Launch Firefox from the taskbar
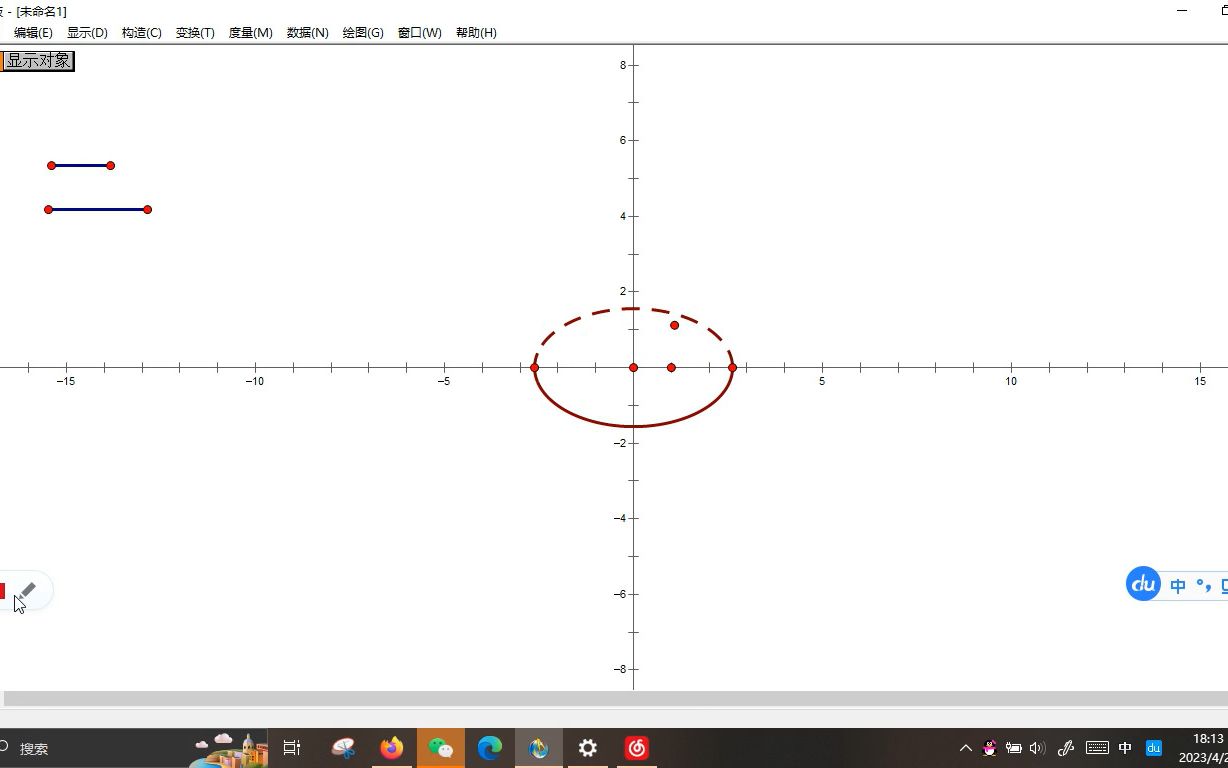This screenshot has height=768, width=1228. [x=392, y=748]
